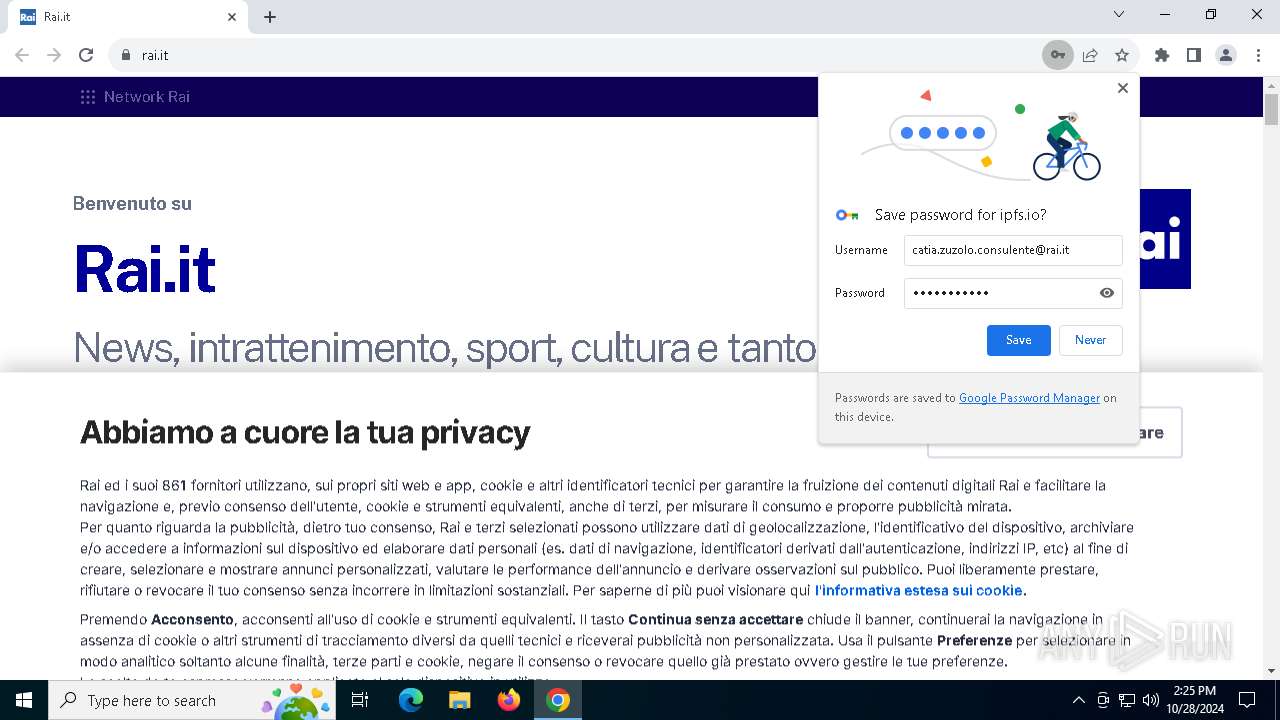Open the Windows Start menu
1280x720 pixels.
(x=24, y=700)
